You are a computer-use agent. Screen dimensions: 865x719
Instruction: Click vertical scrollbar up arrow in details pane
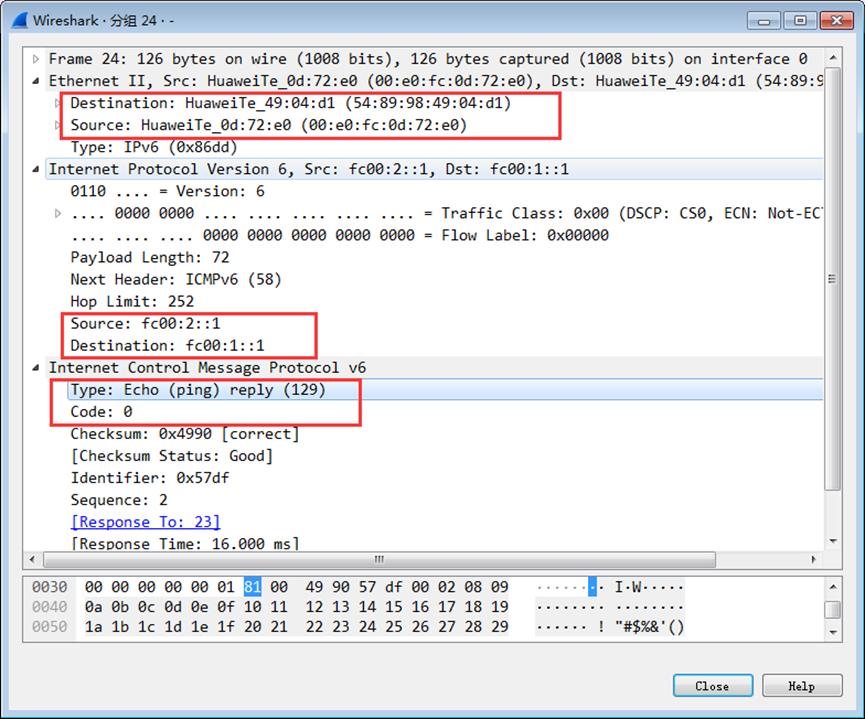point(833,57)
